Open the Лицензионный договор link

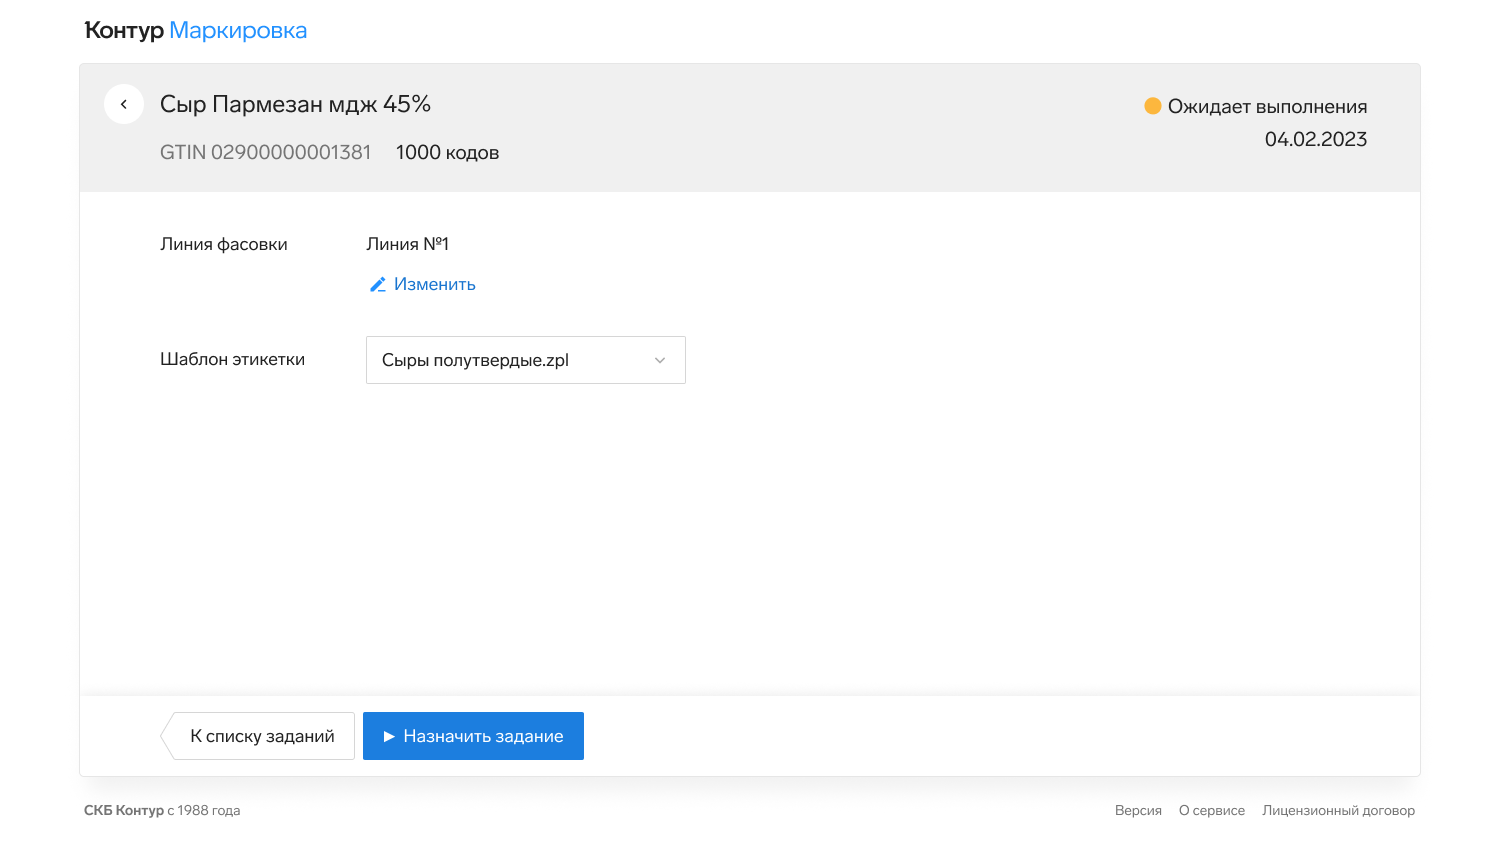coord(1339,811)
